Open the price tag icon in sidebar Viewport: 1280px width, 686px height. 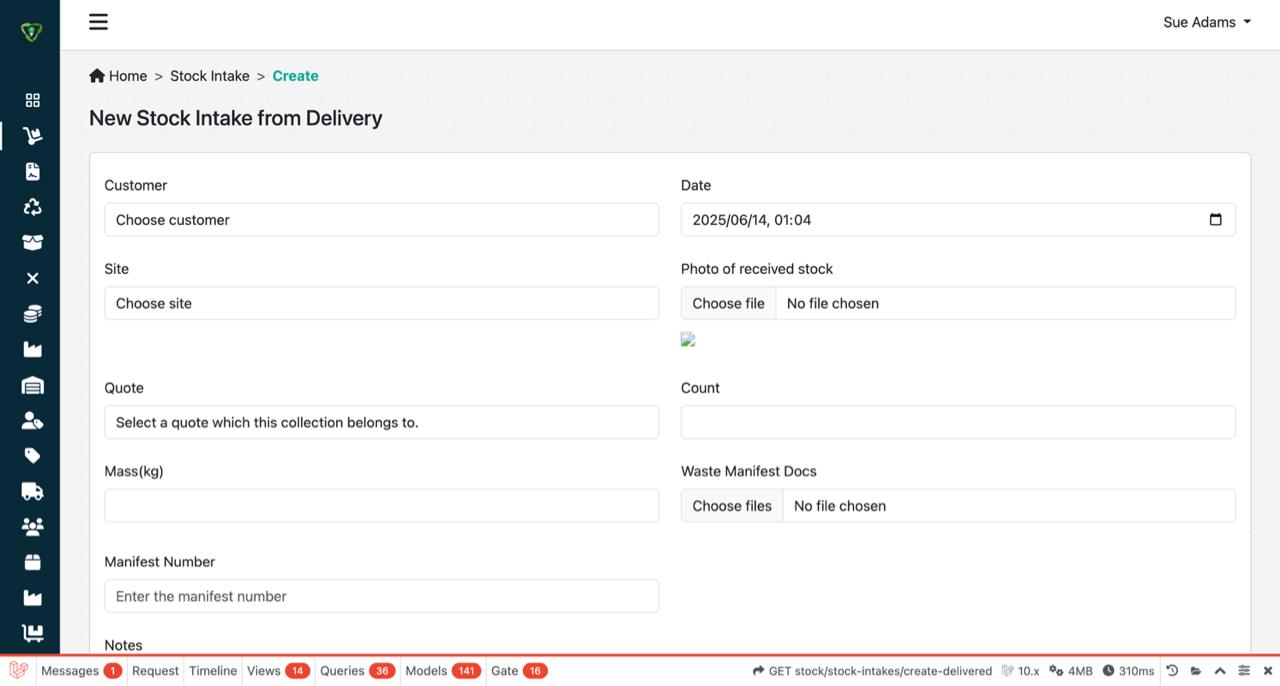tap(33, 456)
